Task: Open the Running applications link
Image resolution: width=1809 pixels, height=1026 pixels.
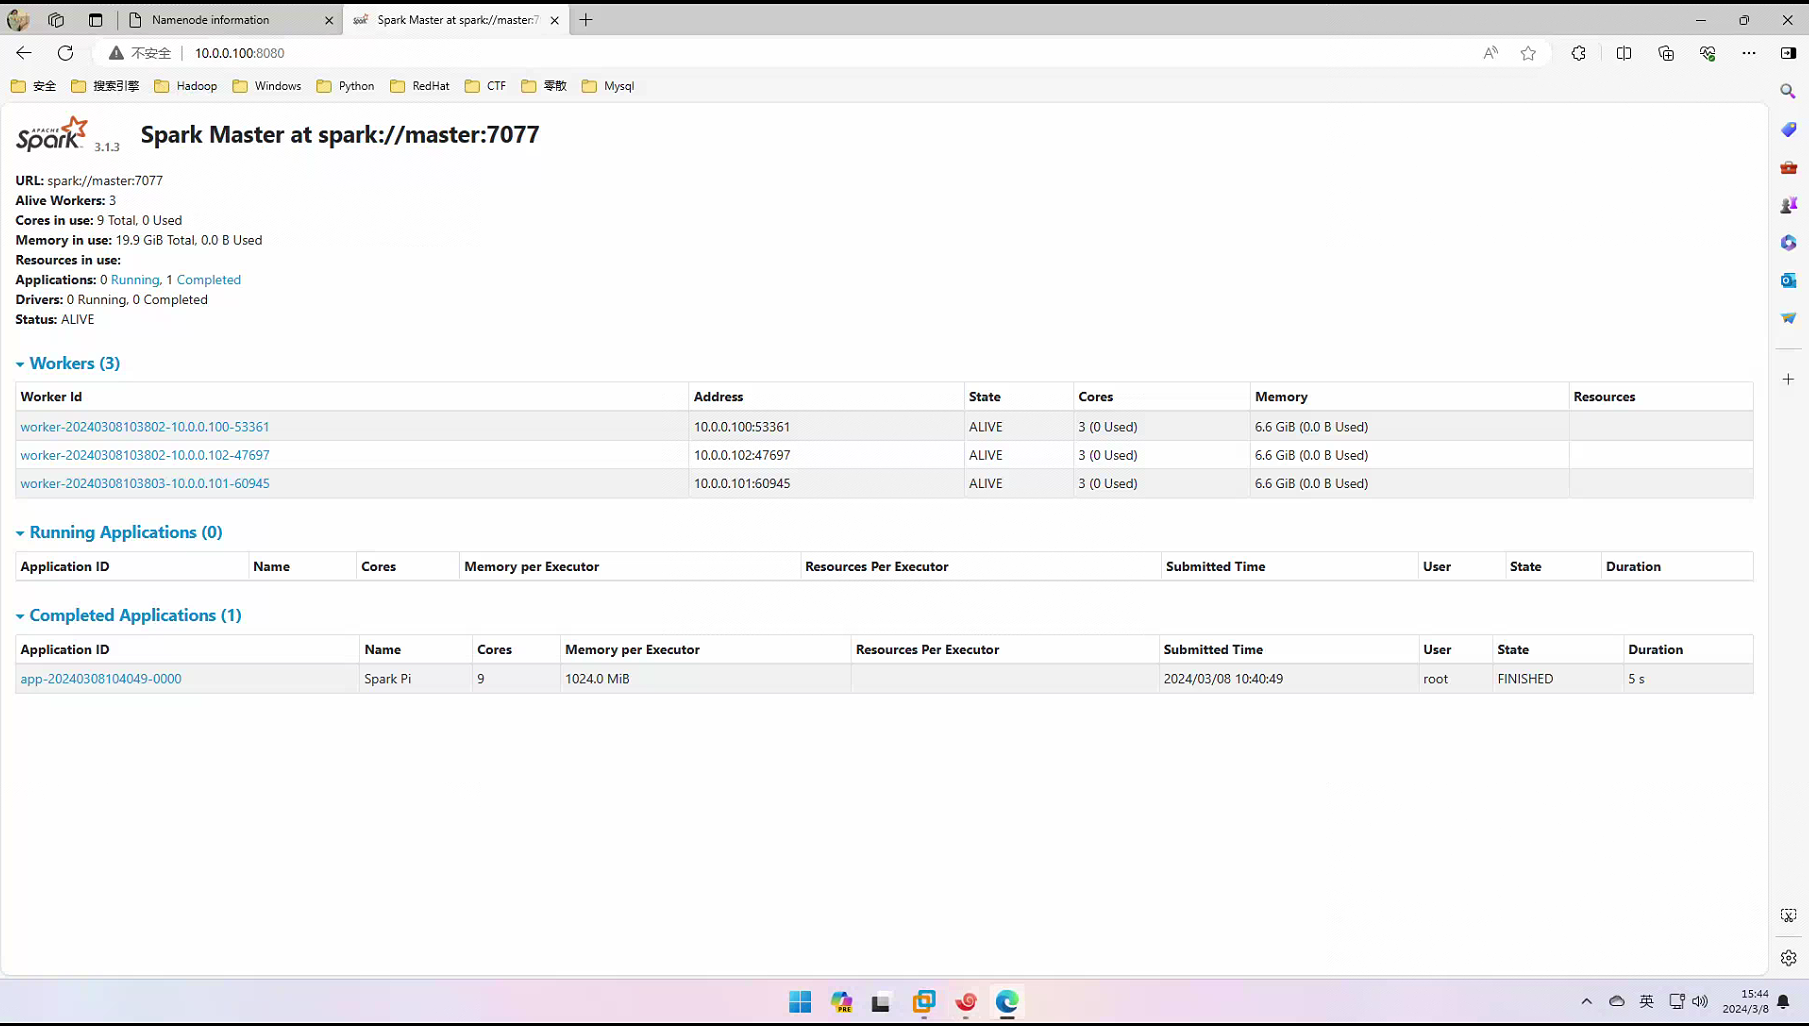Action: [135, 280]
